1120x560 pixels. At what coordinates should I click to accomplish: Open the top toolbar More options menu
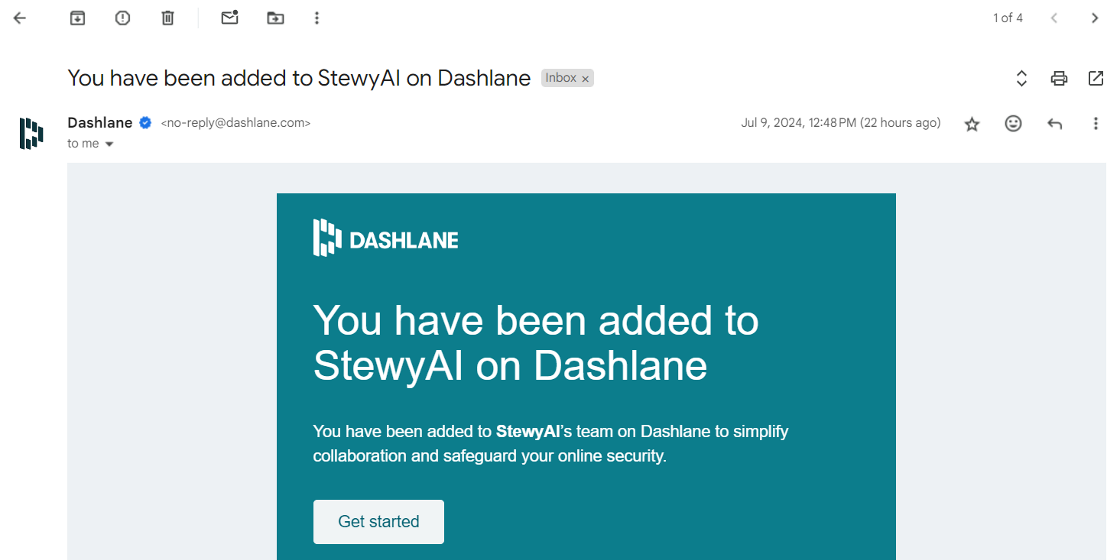(x=317, y=18)
